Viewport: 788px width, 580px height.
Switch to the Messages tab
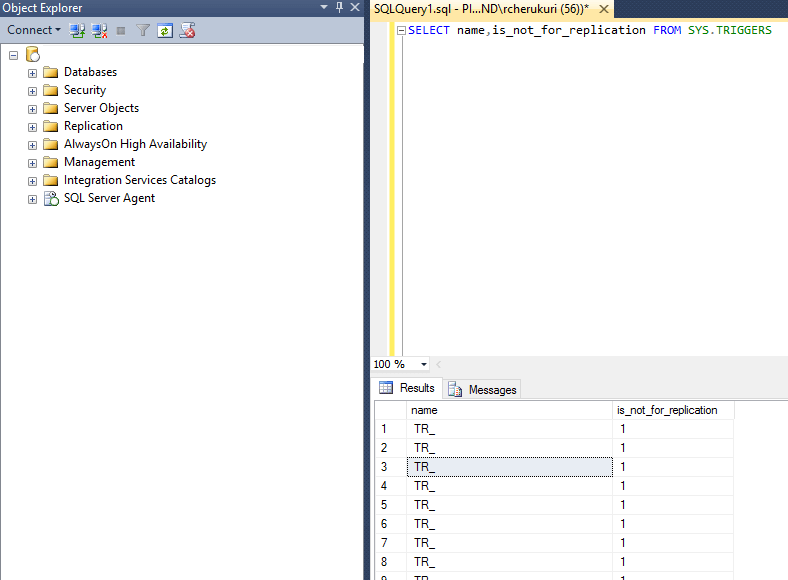coord(482,390)
